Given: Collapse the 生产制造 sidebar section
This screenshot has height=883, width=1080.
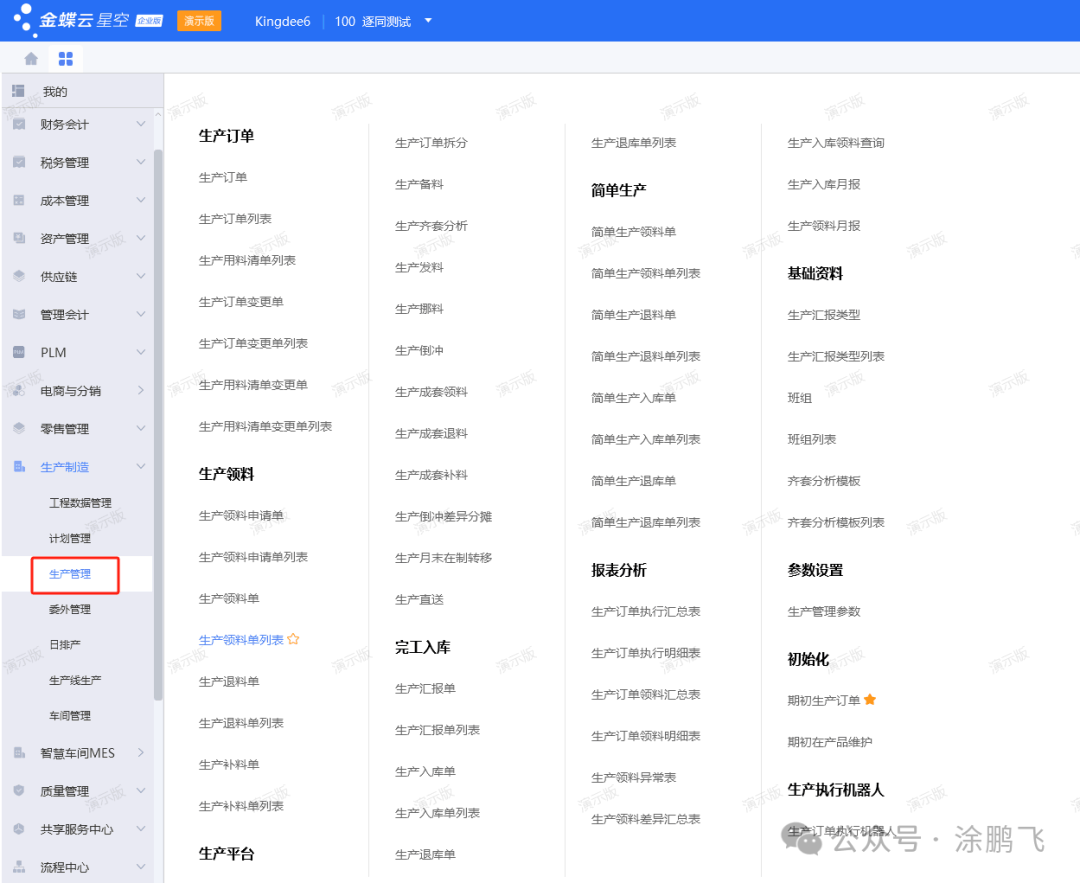Looking at the screenshot, I should pos(140,466).
